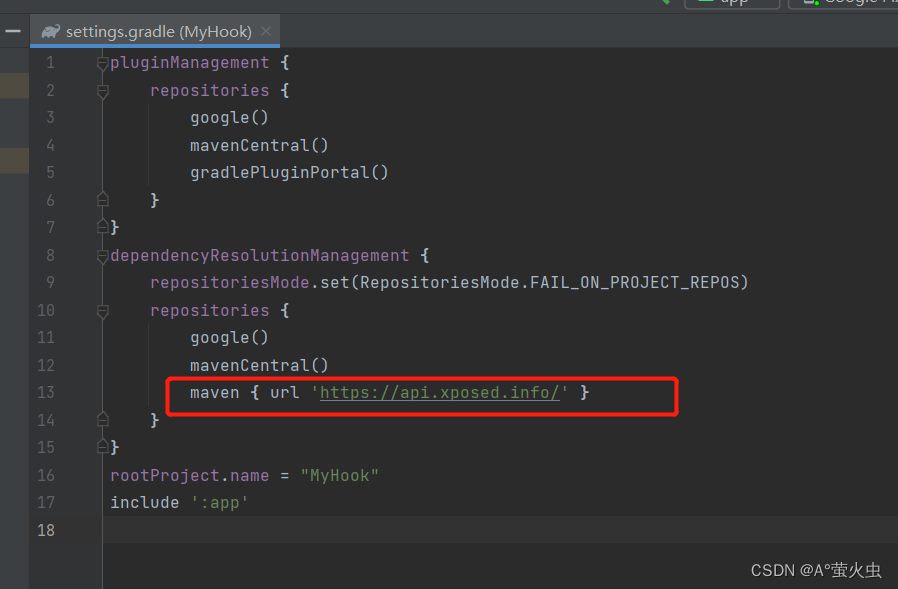Select the settings.gradle (MyHook) tab
The image size is (898, 589).
coord(155,32)
